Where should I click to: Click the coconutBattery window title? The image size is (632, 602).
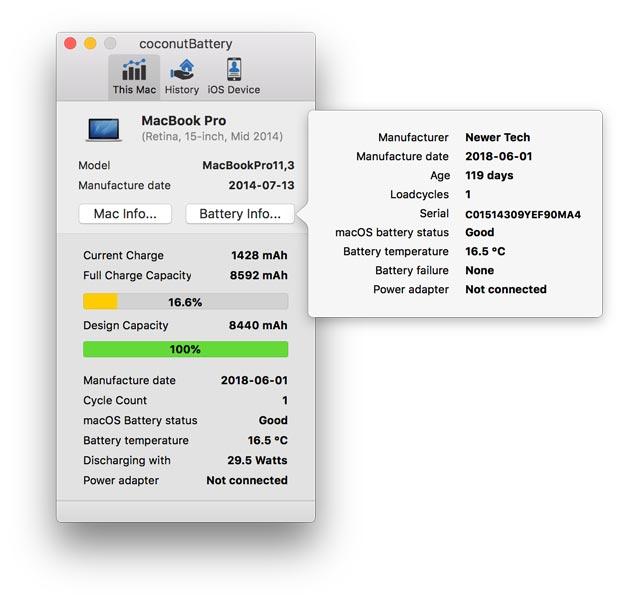click(186, 44)
